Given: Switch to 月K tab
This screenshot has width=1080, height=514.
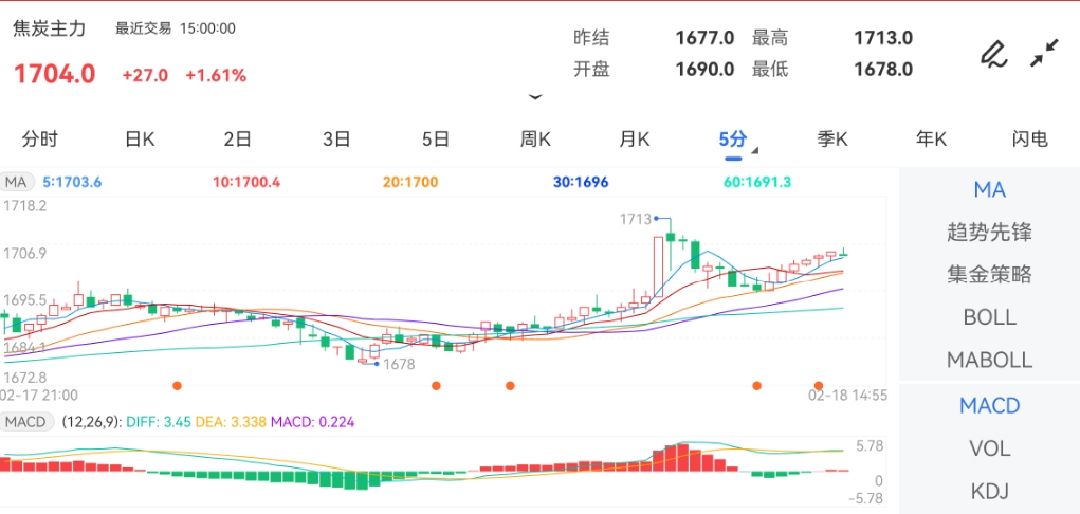Looking at the screenshot, I should (634, 139).
